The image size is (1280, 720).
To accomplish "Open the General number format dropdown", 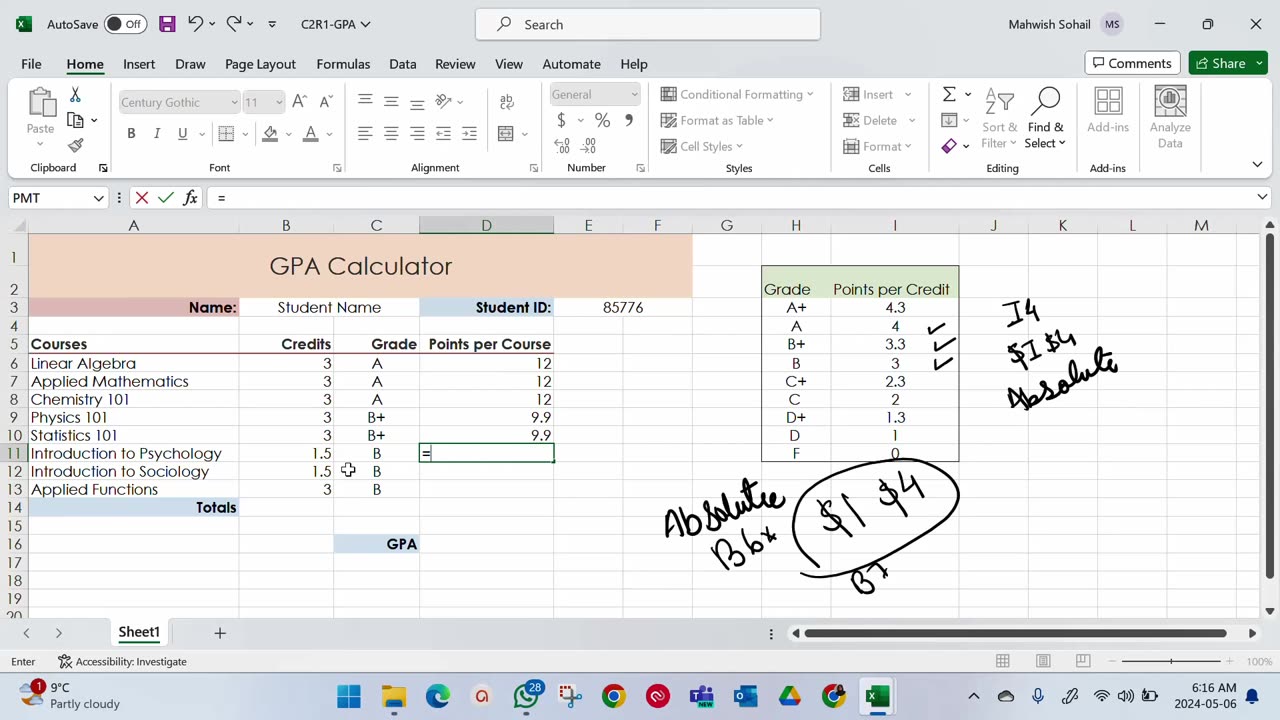I will coord(634,94).
